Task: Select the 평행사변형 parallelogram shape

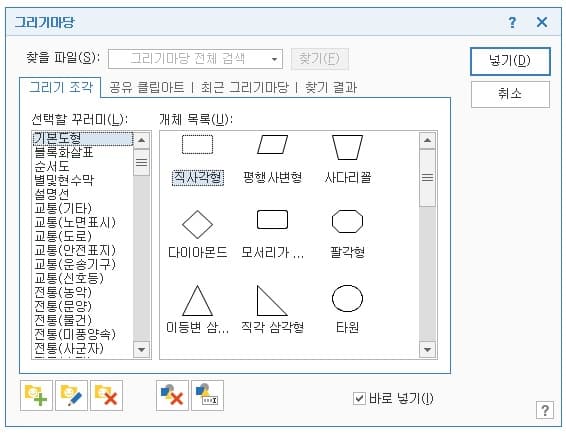Action: [273, 144]
